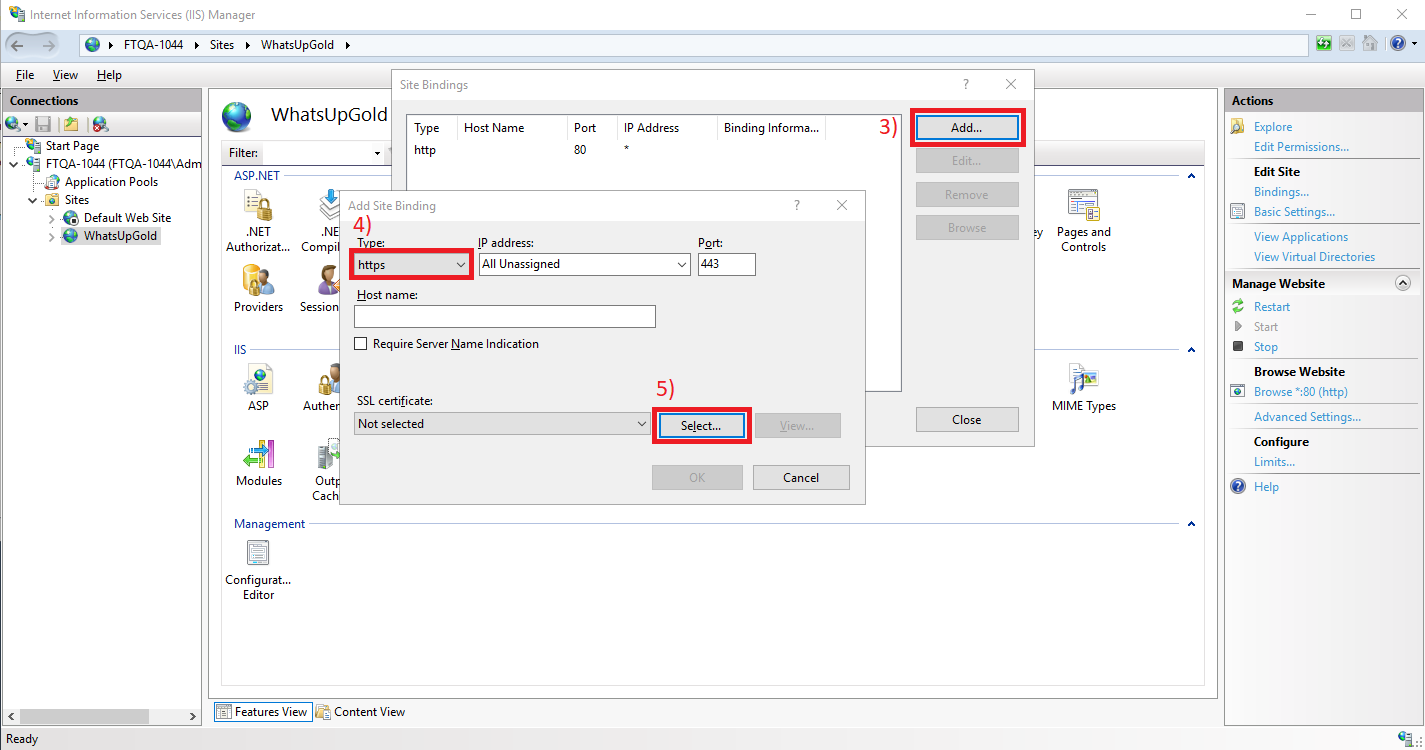
Task: Click the Select... certificate button
Action: (701, 426)
